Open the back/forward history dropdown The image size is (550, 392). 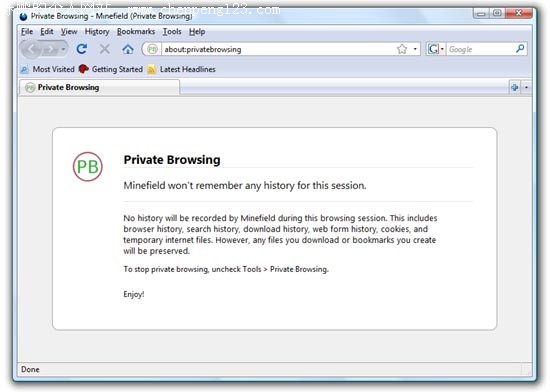coord(63,49)
